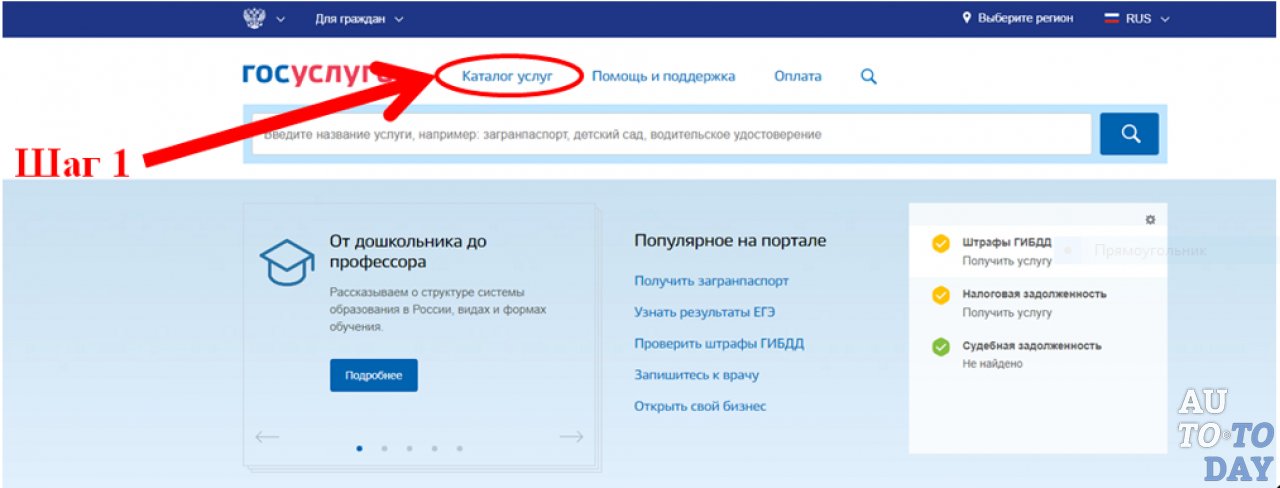1280x488 pixels.
Task: Open 'Открыть свой бизнес' link
Action: pyautogui.click(x=700, y=406)
